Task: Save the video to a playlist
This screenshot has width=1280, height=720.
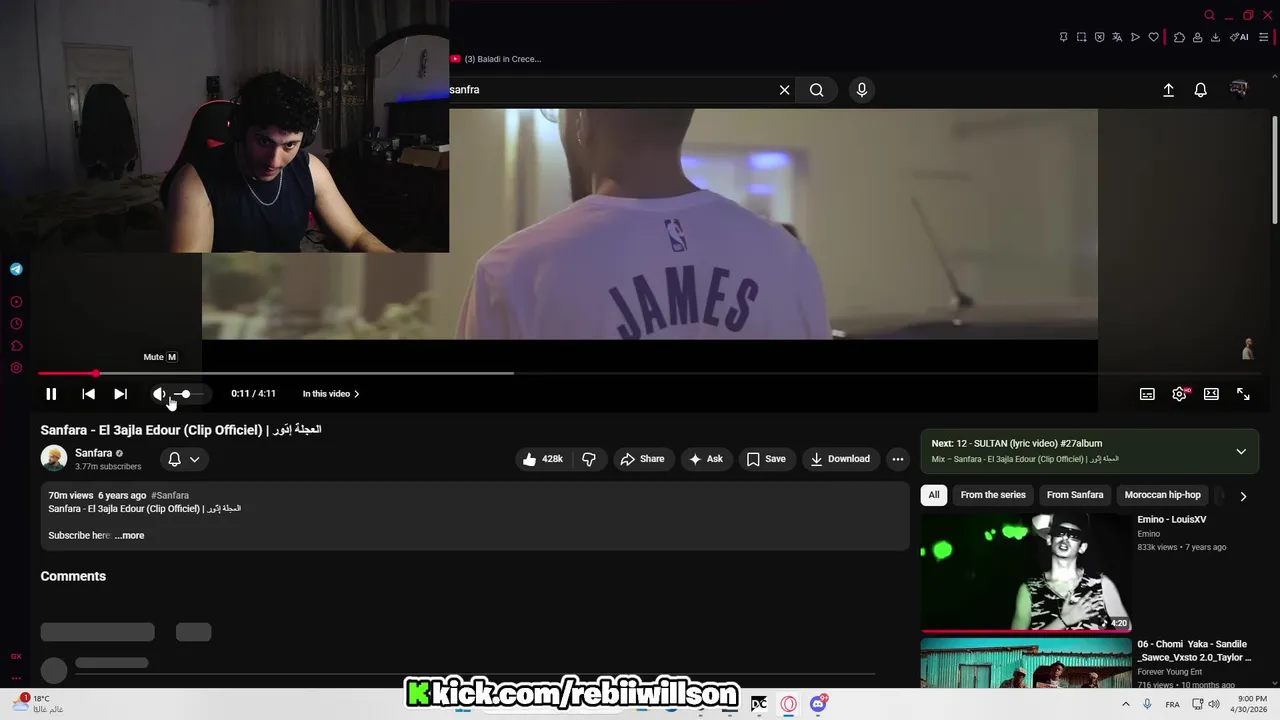Action: [x=766, y=459]
